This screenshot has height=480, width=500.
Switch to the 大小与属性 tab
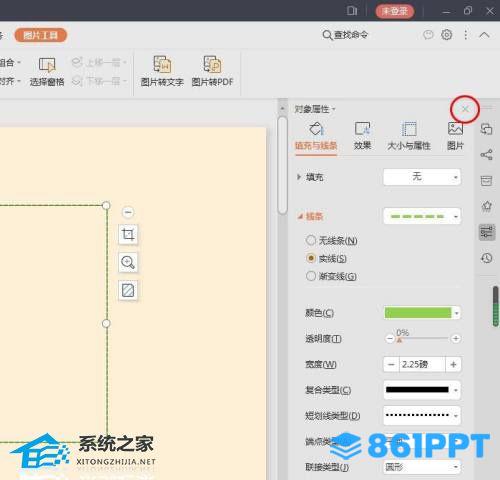point(409,136)
